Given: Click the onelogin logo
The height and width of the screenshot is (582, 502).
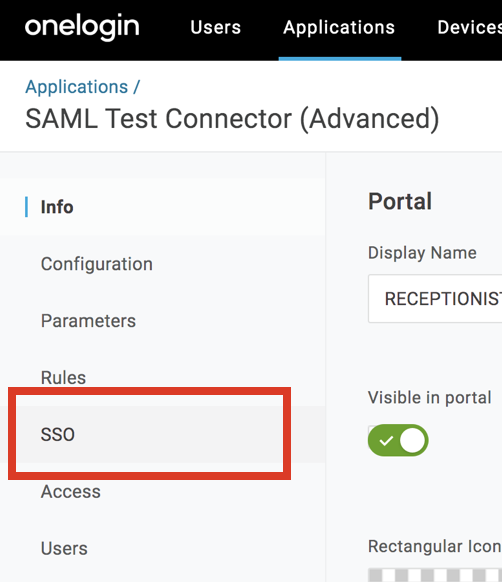Looking at the screenshot, I should (82, 27).
